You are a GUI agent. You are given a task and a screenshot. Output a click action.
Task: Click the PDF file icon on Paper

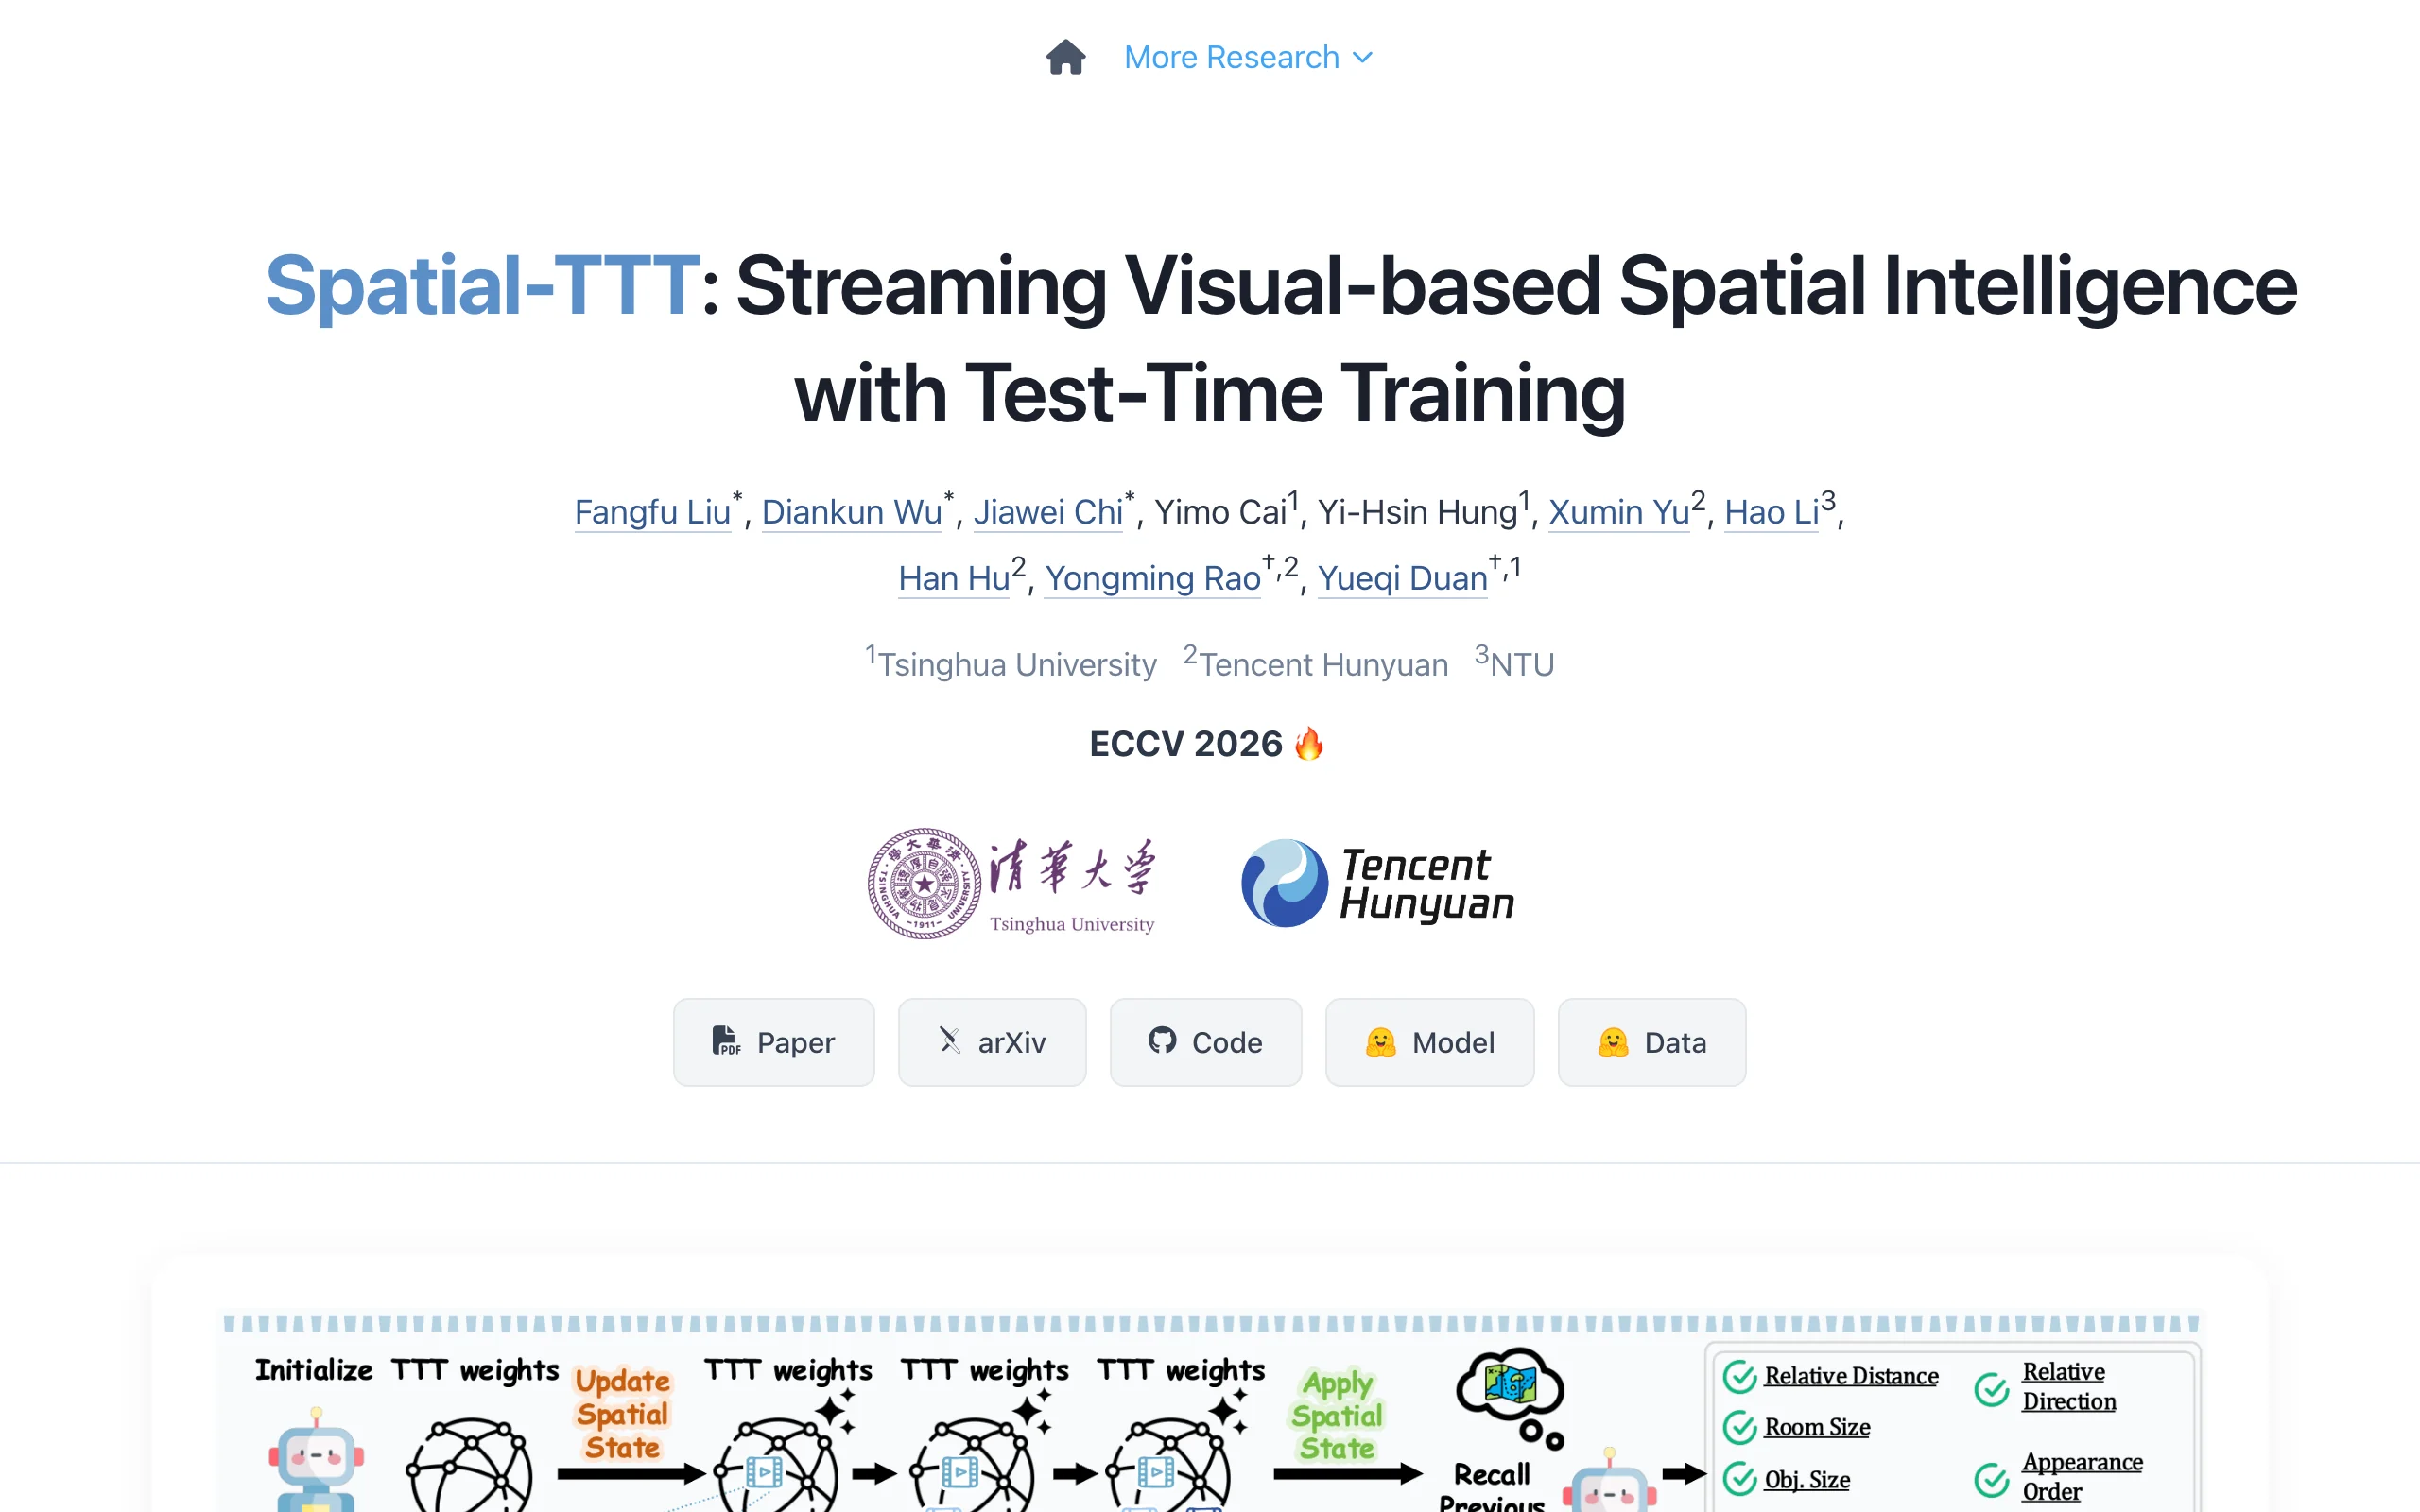[726, 1041]
